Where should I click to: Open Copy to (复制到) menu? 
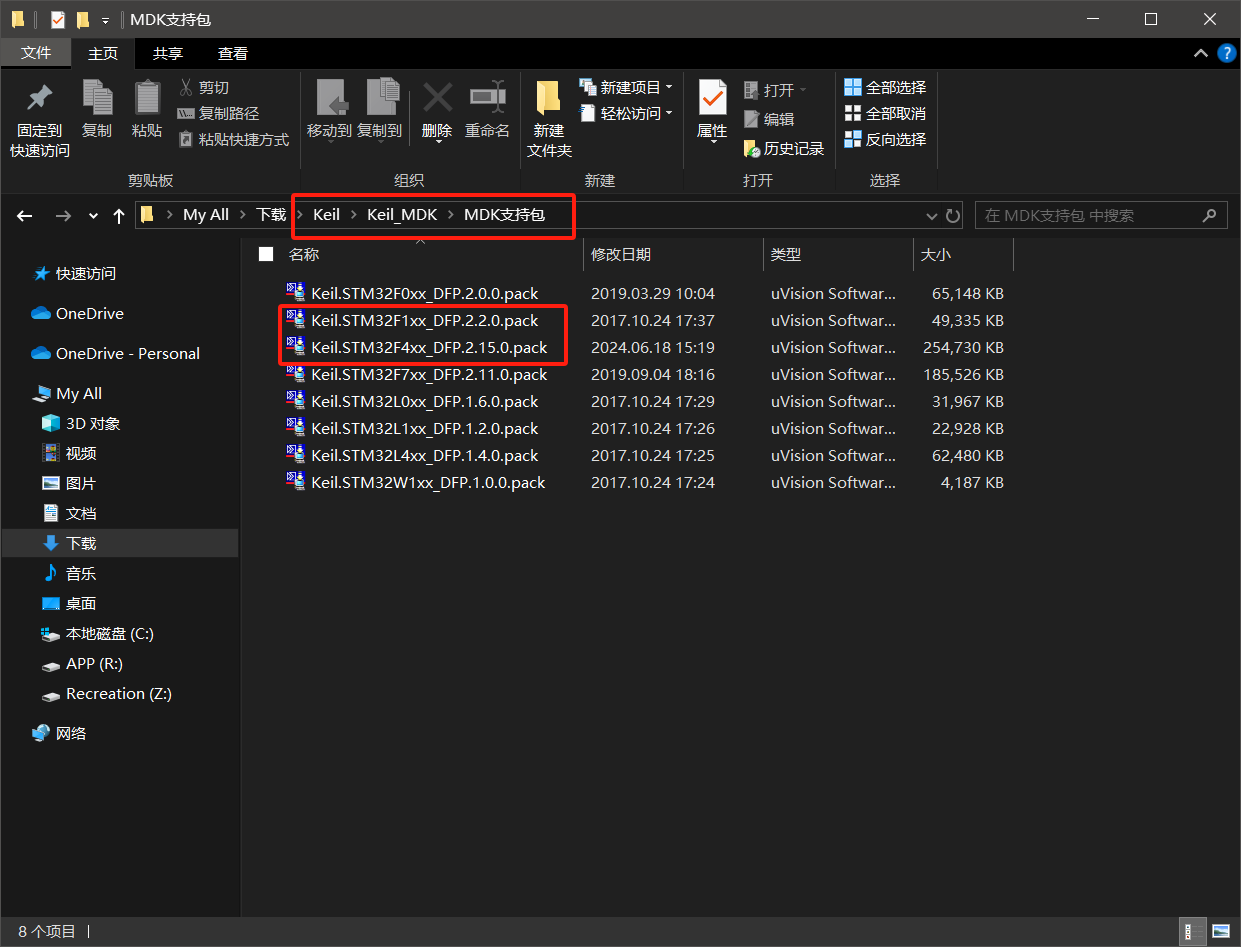pos(380,110)
